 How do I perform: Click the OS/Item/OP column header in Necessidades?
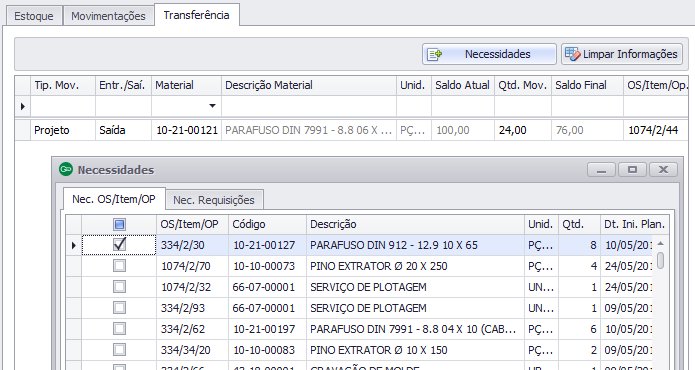tap(192, 224)
